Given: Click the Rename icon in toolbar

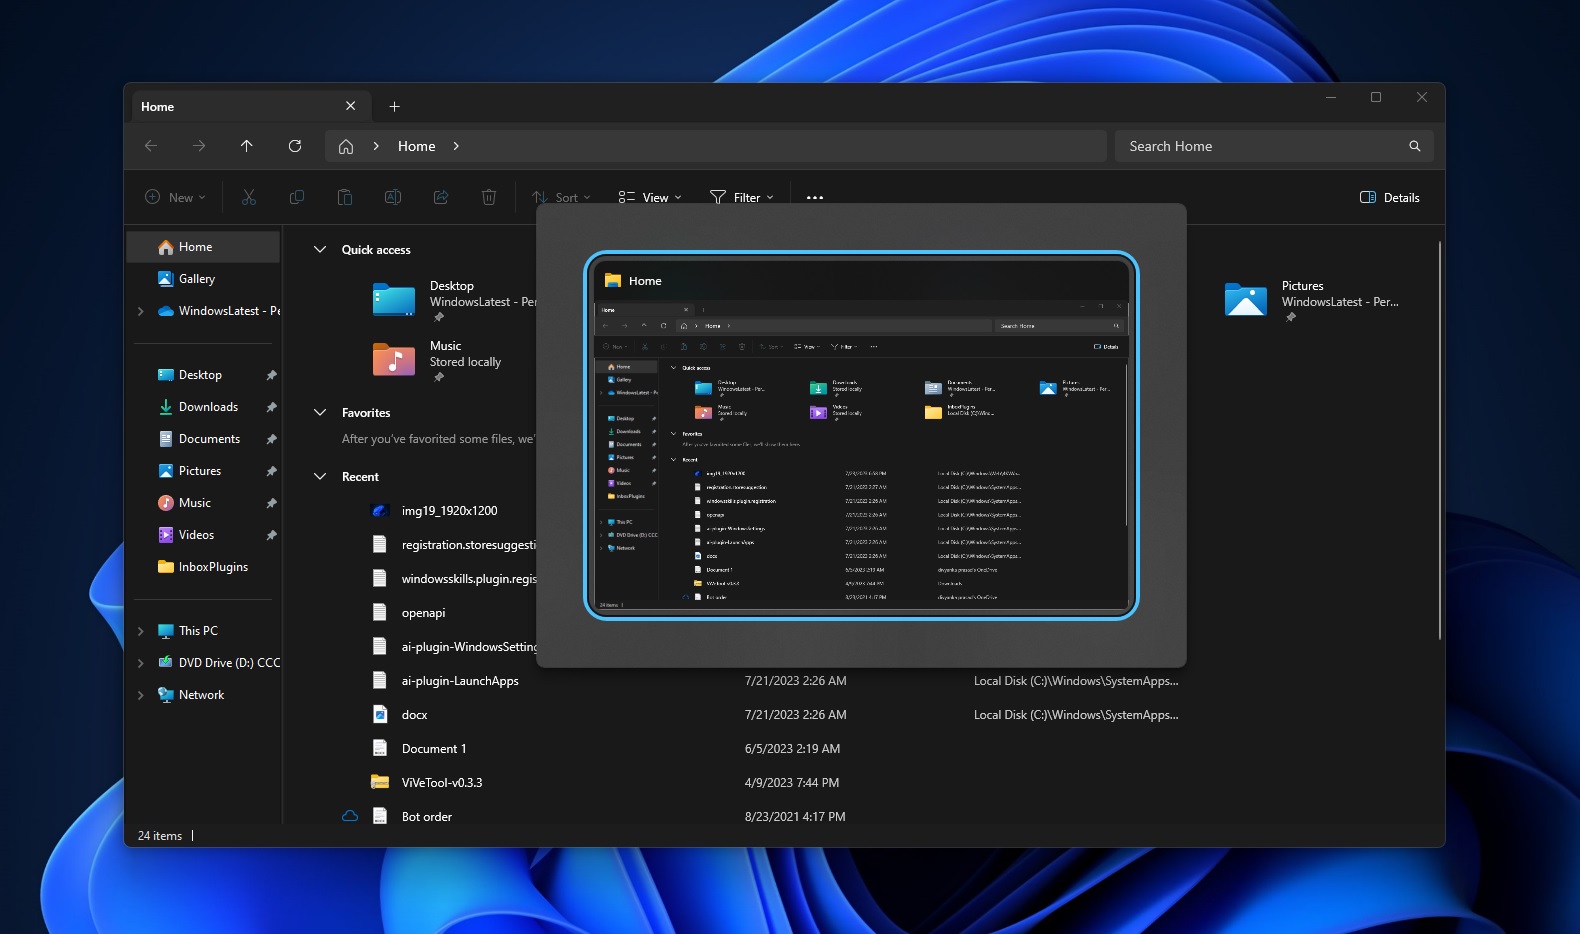Looking at the screenshot, I should coord(393,197).
